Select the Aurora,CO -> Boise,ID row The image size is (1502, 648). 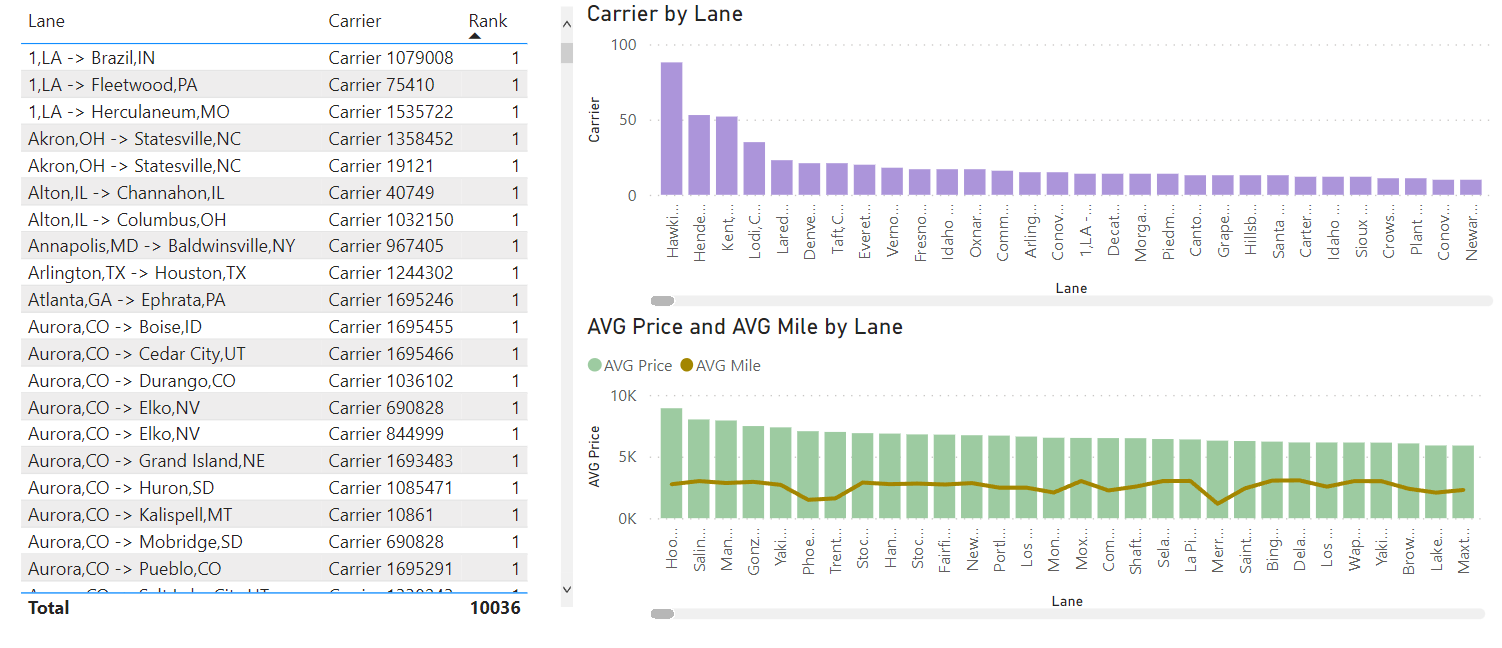pyautogui.click(x=150, y=325)
